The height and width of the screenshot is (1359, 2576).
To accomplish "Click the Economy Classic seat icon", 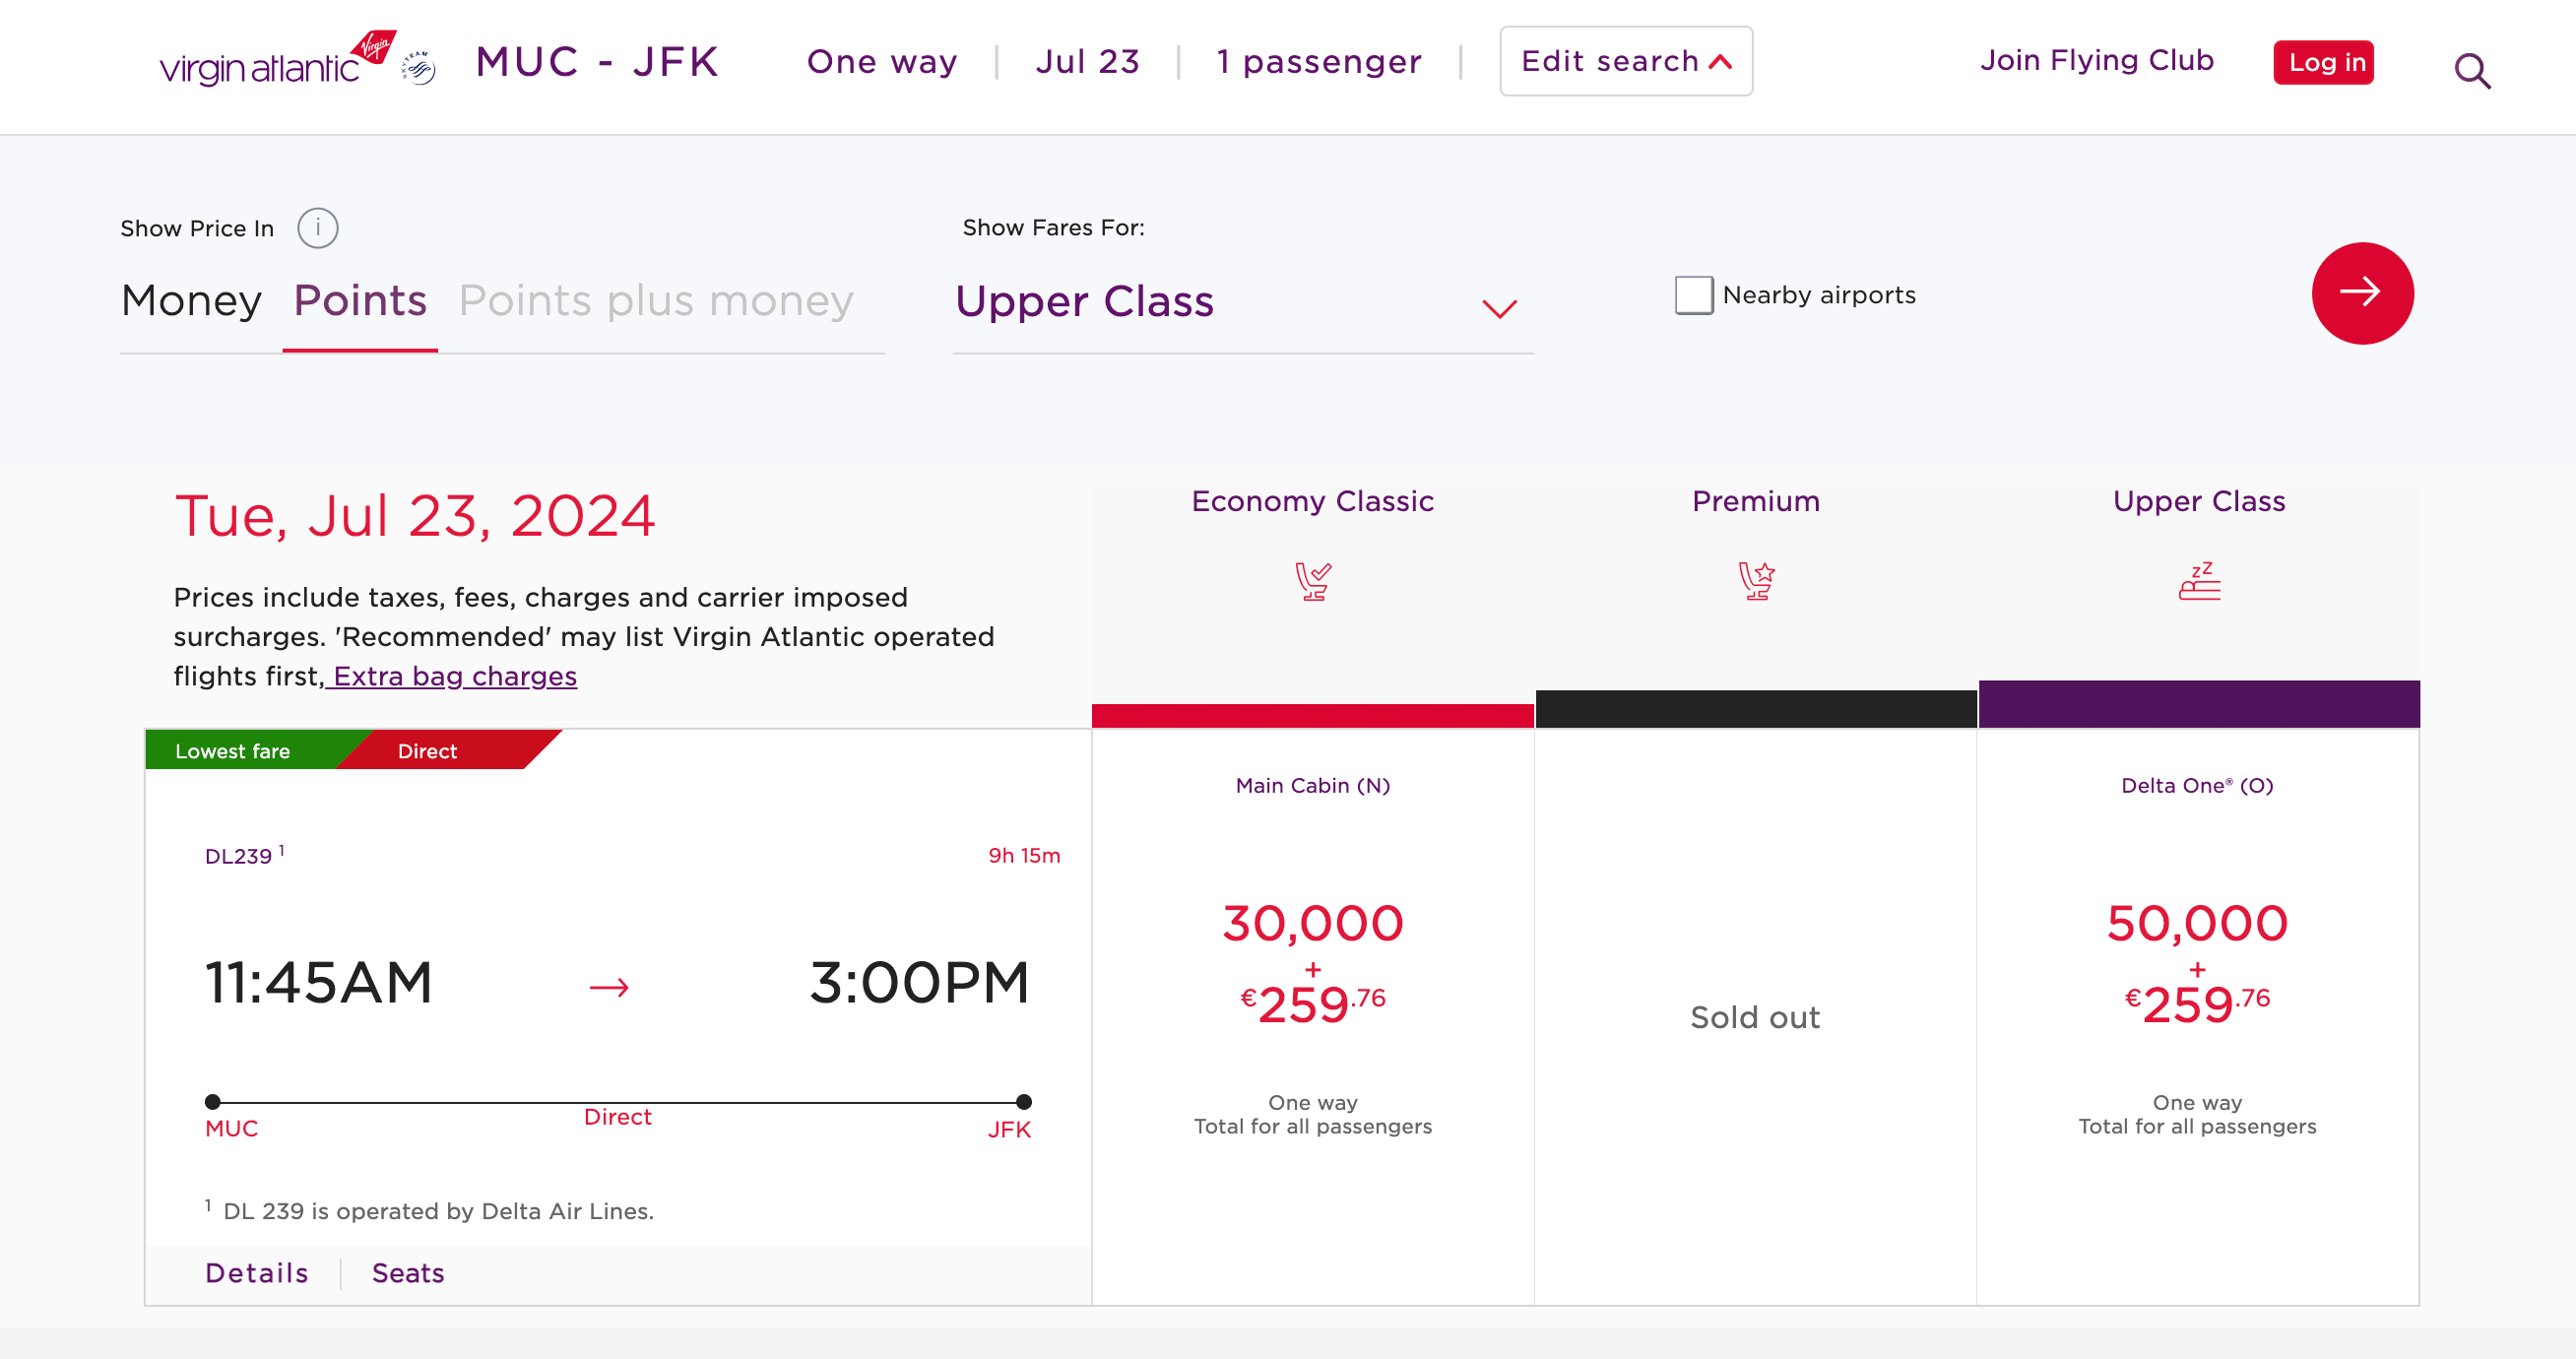I will 1311,580.
